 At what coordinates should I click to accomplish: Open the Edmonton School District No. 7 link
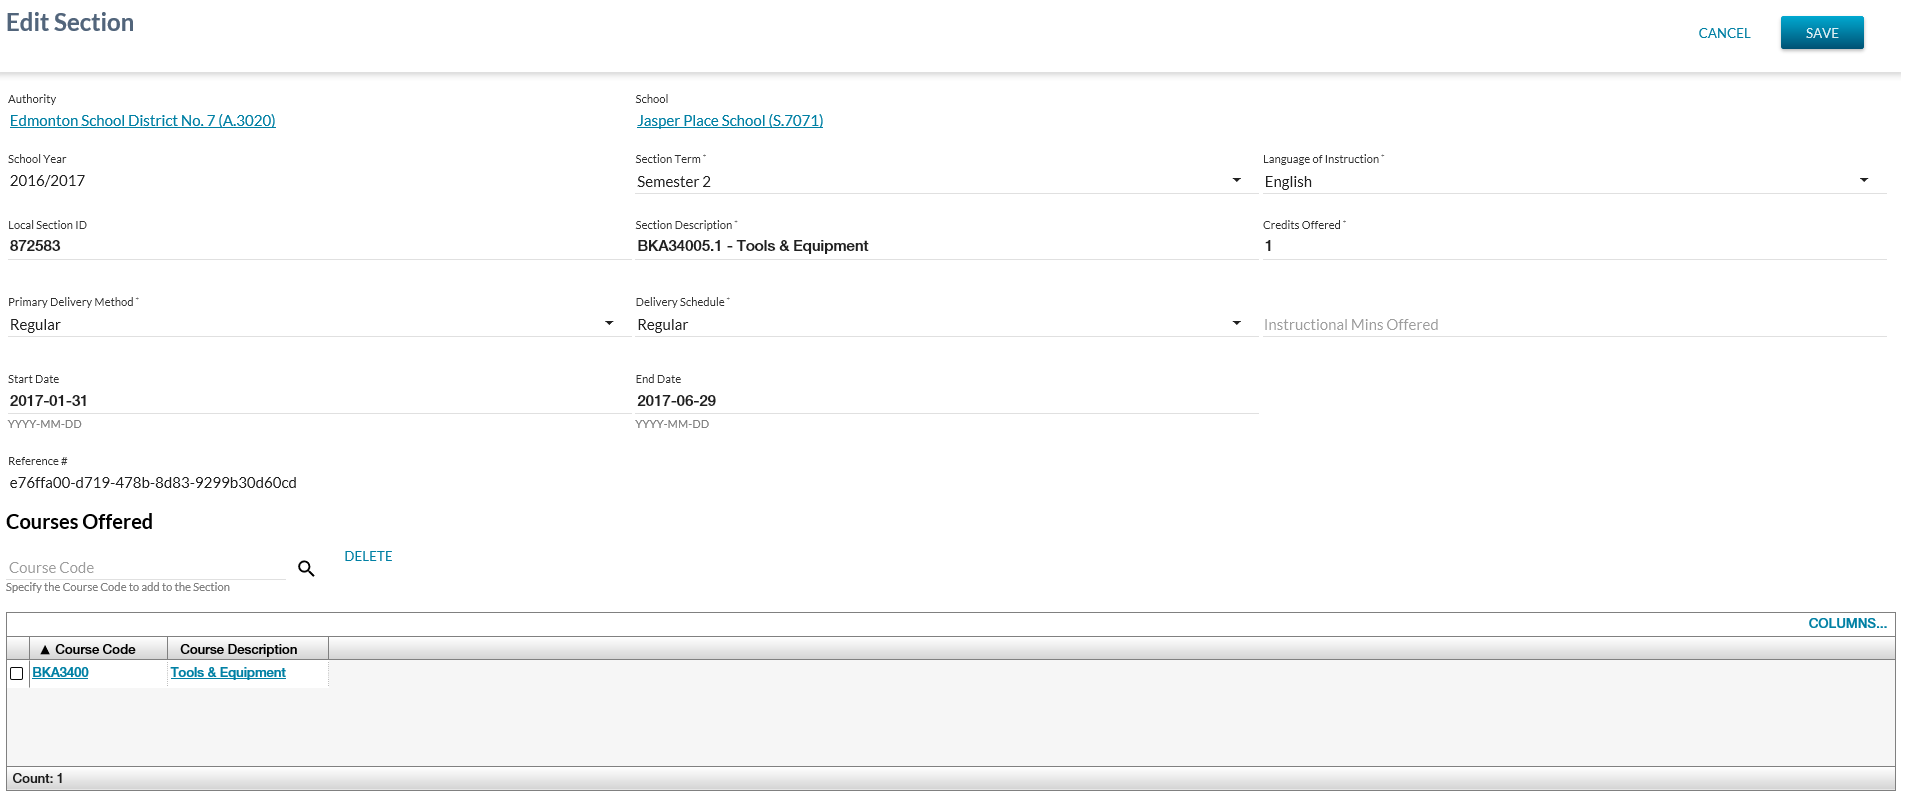pos(143,121)
